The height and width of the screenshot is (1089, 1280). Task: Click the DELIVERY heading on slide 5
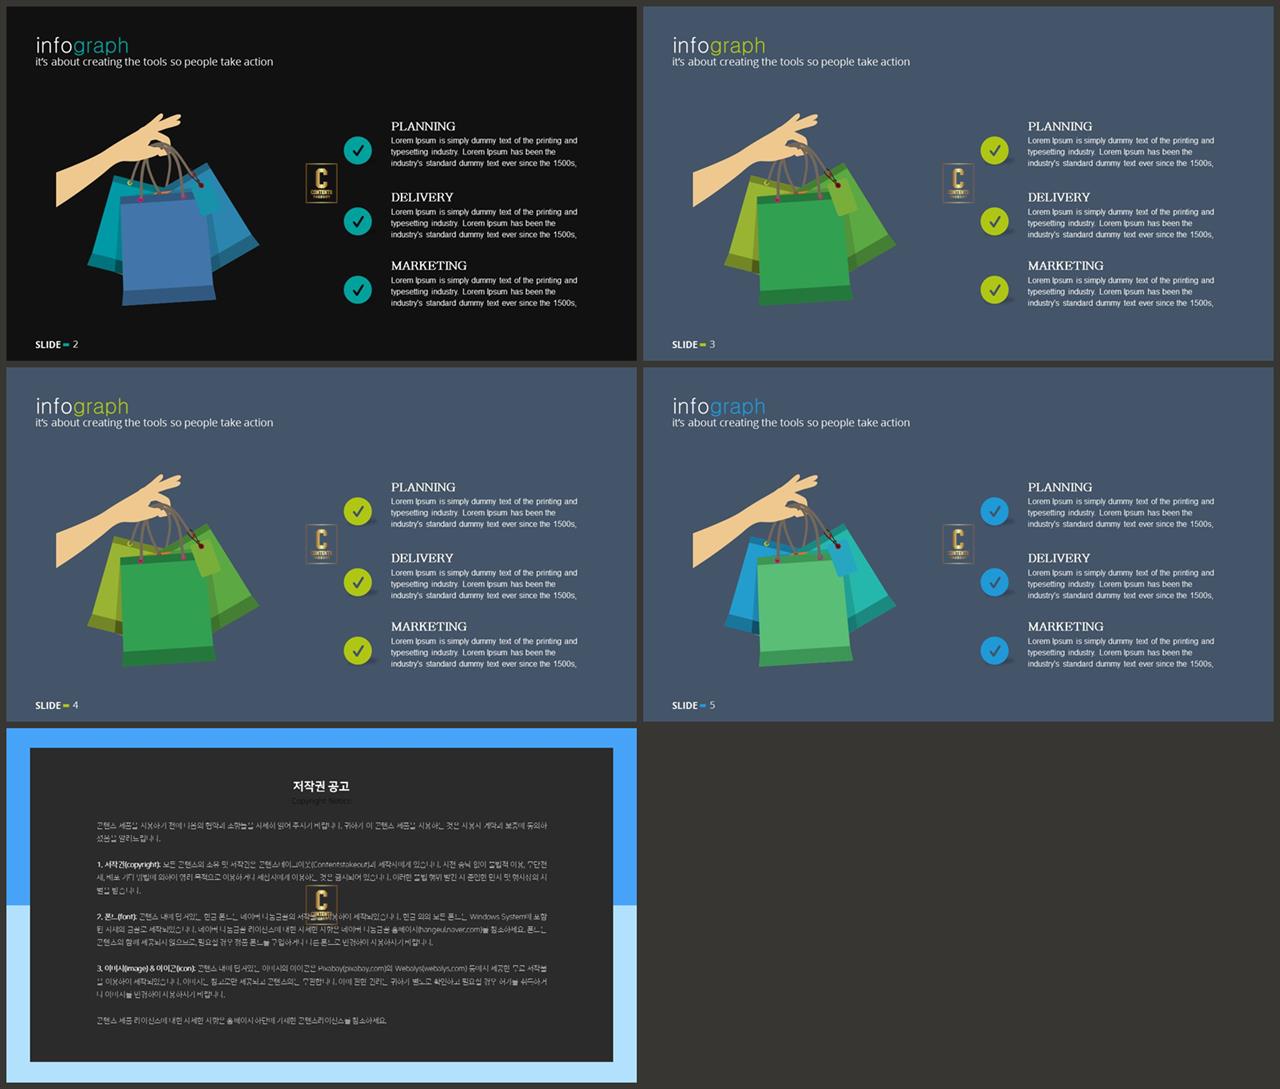click(x=1059, y=558)
